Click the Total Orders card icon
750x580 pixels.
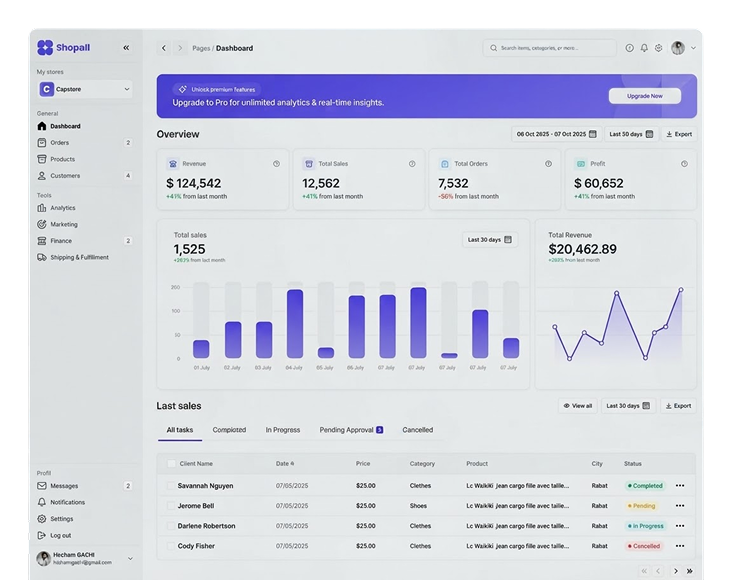[x=445, y=164]
